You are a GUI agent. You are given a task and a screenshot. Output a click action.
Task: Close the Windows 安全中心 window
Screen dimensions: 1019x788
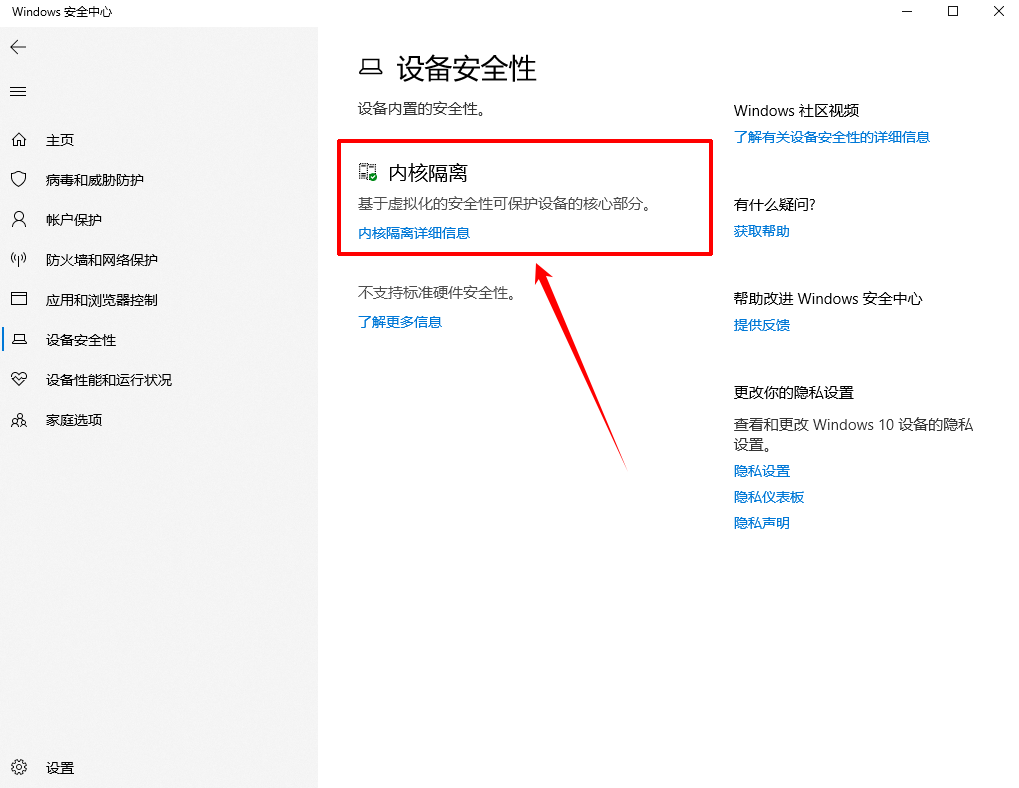[999, 12]
